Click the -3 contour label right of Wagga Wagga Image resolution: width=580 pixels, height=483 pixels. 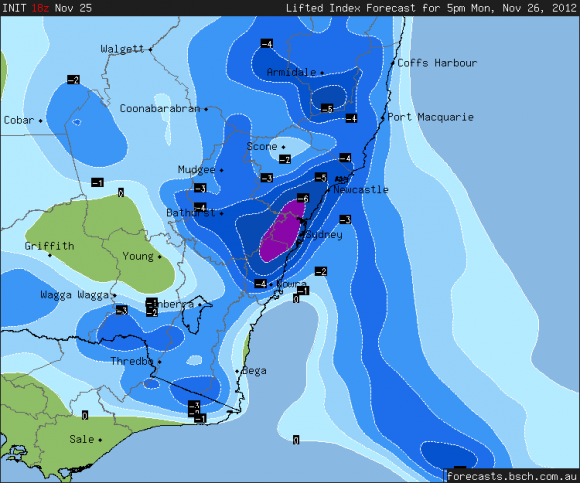(x=122, y=310)
